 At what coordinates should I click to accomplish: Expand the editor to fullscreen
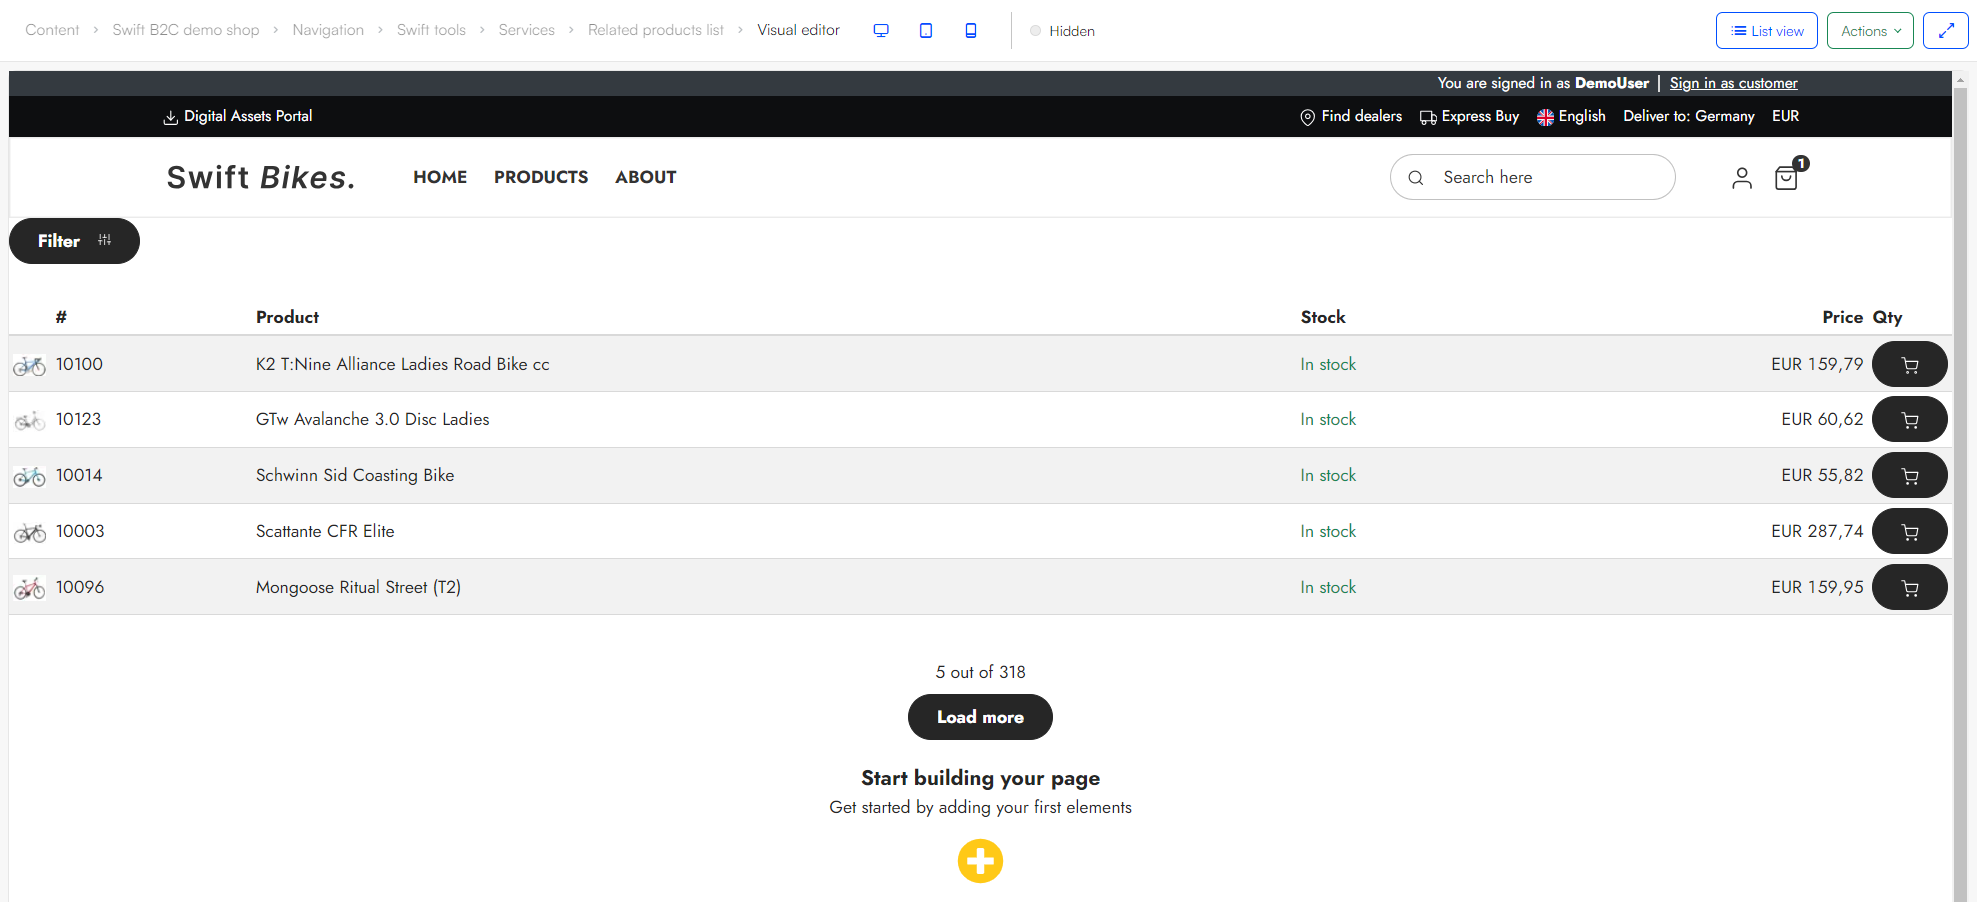click(x=1945, y=30)
